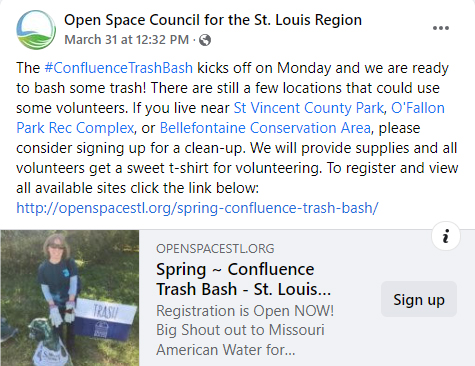Click the globe public audience icon
The width and height of the screenshot is (475, 366).
click(205, 40)
